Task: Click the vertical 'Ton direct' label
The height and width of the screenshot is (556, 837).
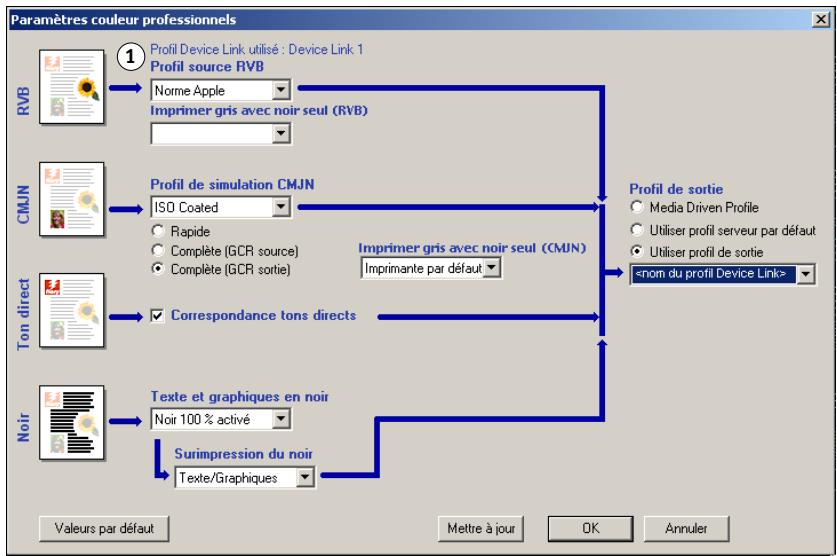Action: 23,314
